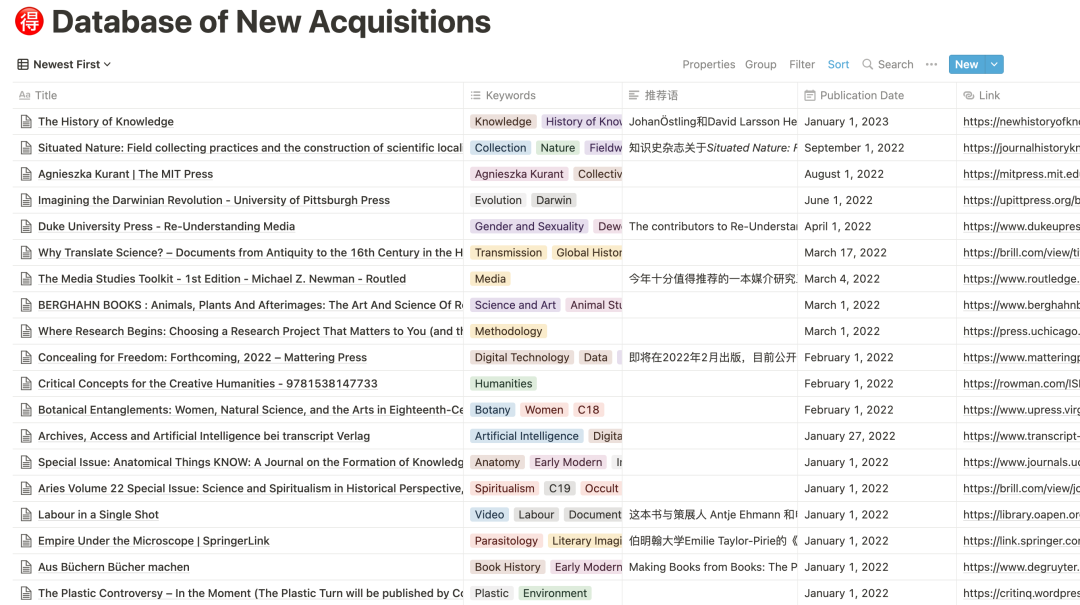
Task: Click the Search magnifier icon
Action: pos(868,64)
